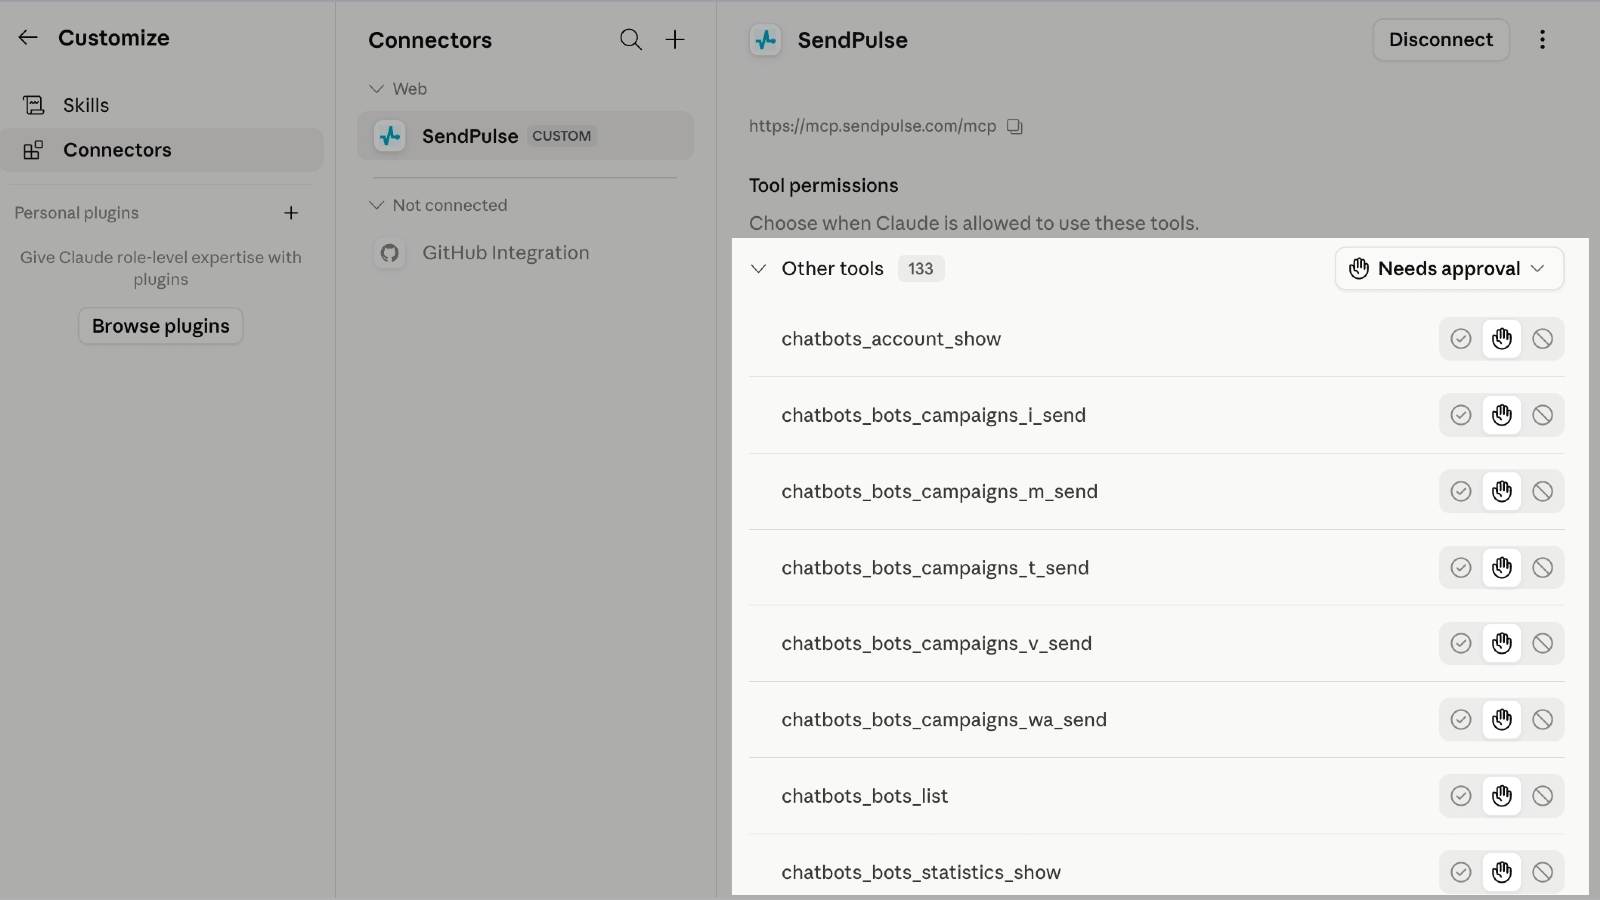This screenshot has height=900, width=1600.
Task: Always allow chatbots_bots_campaigns_i_send
Action: coord(1461,415)
